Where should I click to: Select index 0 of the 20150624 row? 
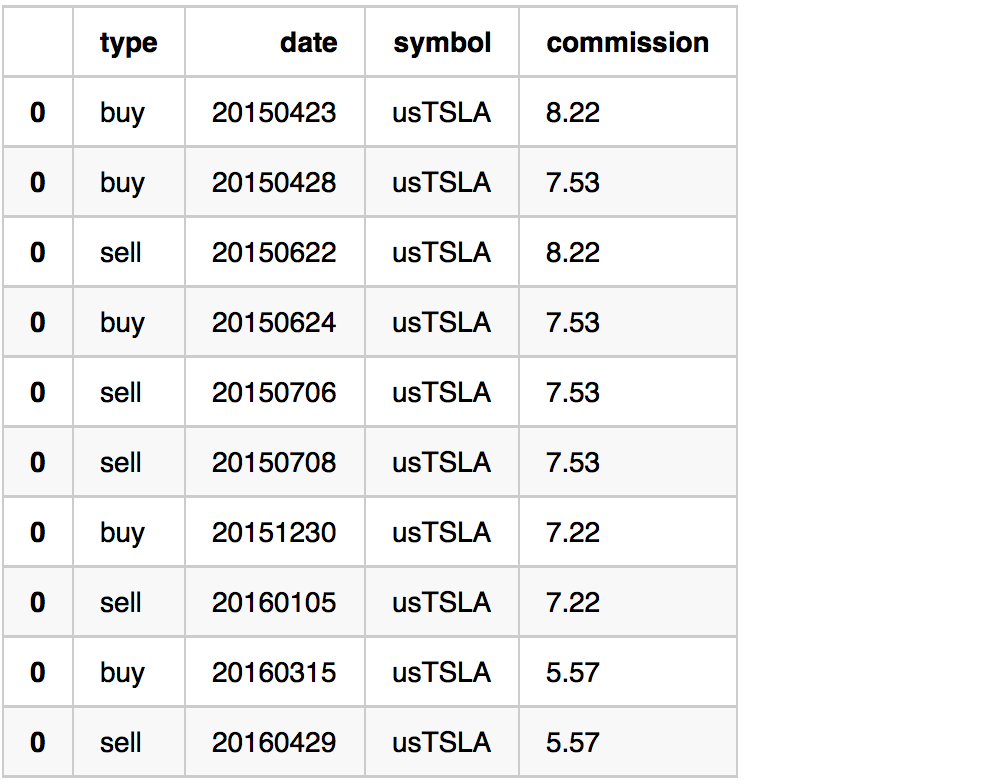[x=38, y=323]
